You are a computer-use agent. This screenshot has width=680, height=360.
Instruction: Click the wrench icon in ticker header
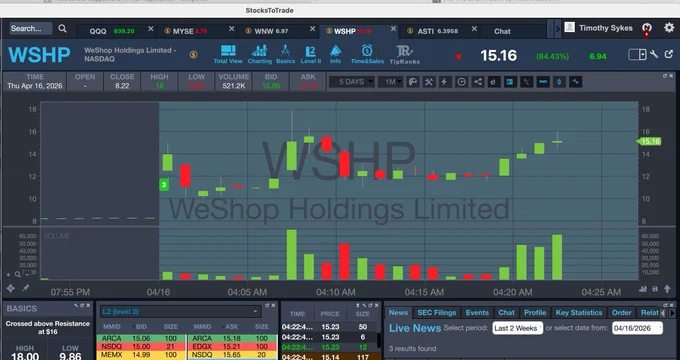point(654,55)
